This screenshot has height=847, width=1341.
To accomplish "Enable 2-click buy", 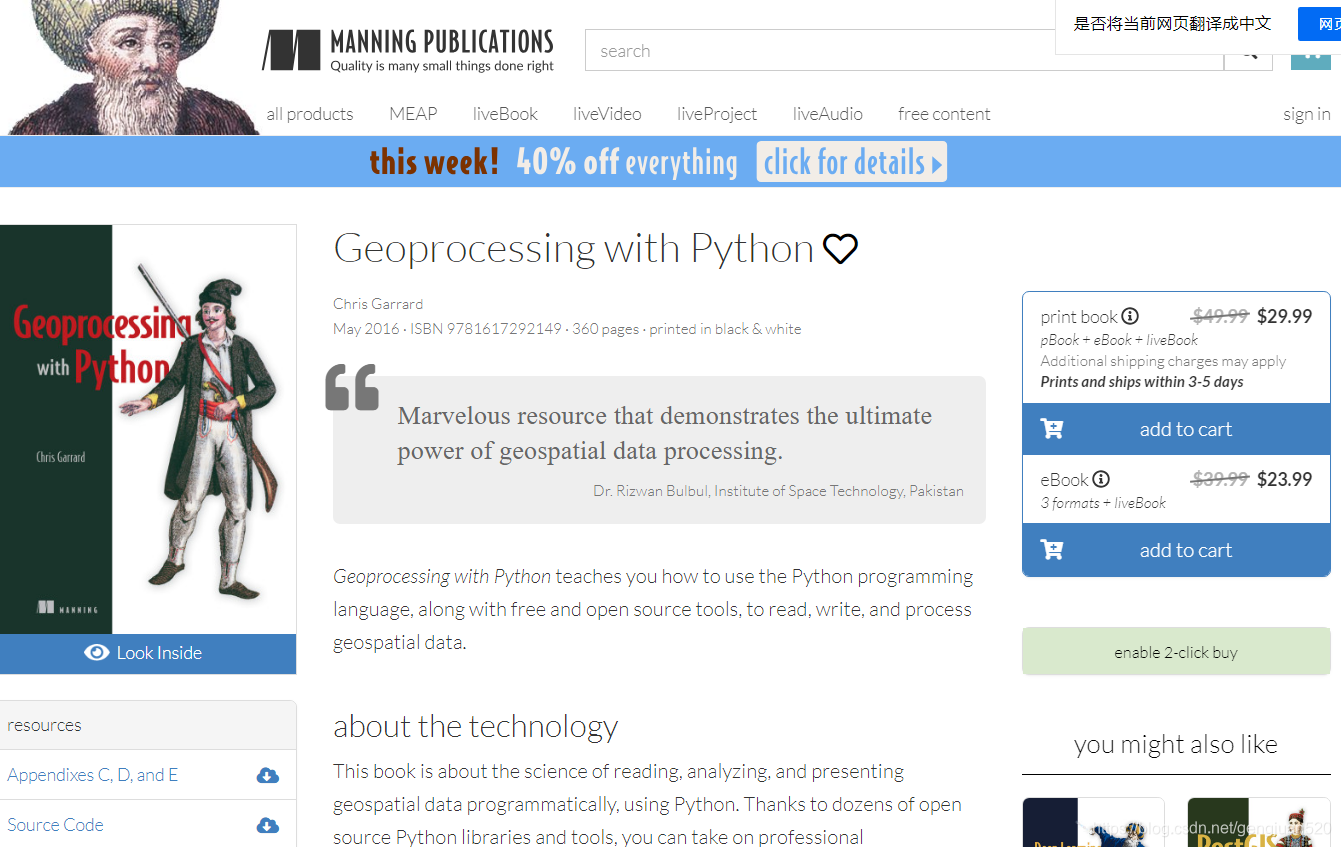I will (1176, 652).
